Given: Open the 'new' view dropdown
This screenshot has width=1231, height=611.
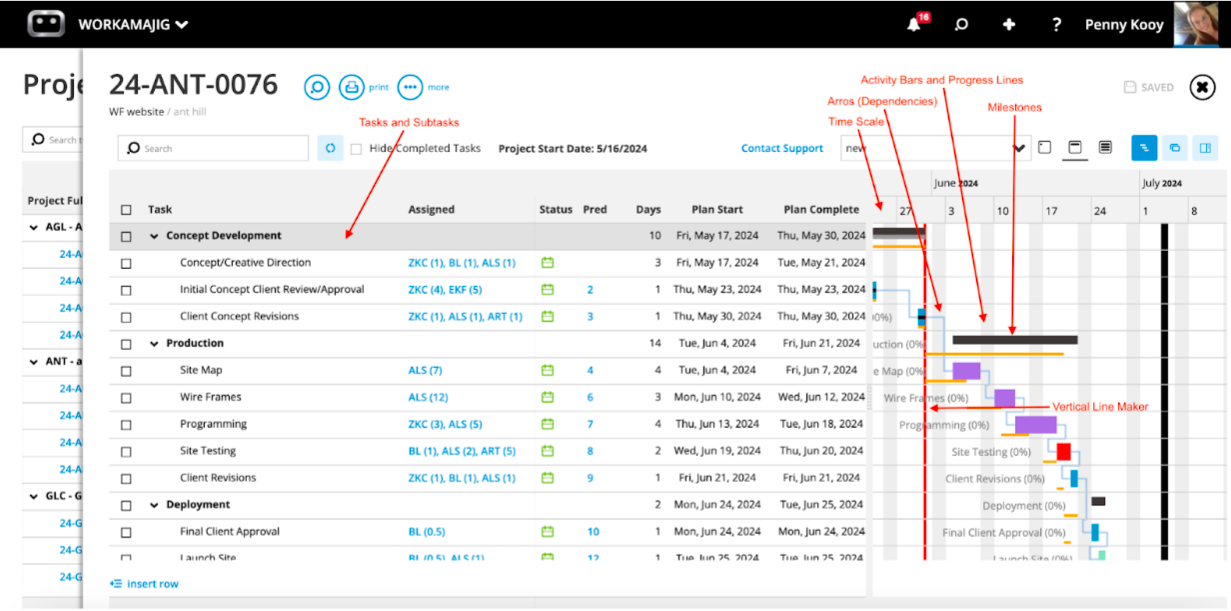Looking at the screenshot, I should pyautogui.click(x=1019, y=147).
